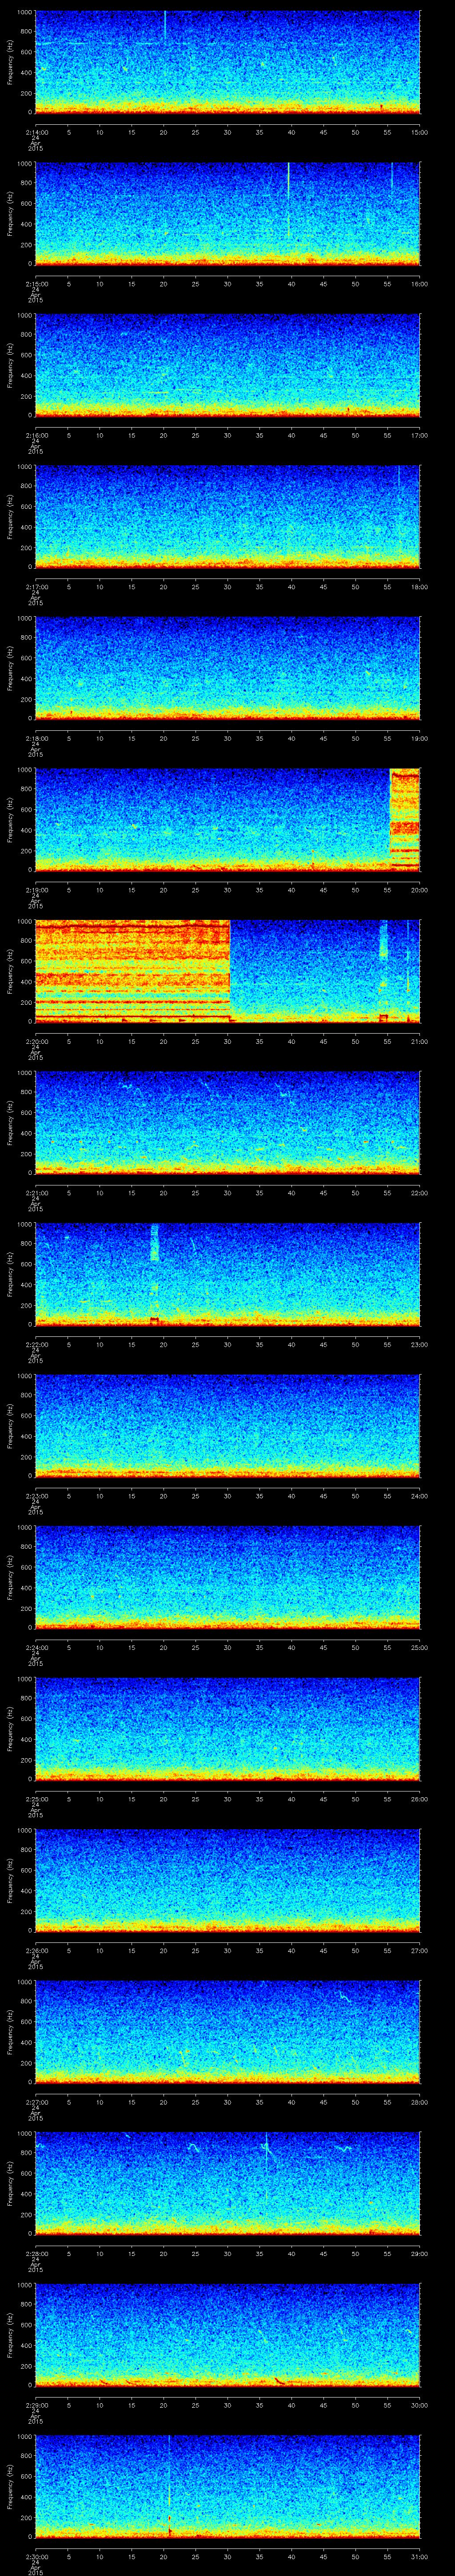
Task: Select the spectrogram panel starting at 2:14:00
Action: [x=227, y=62]
